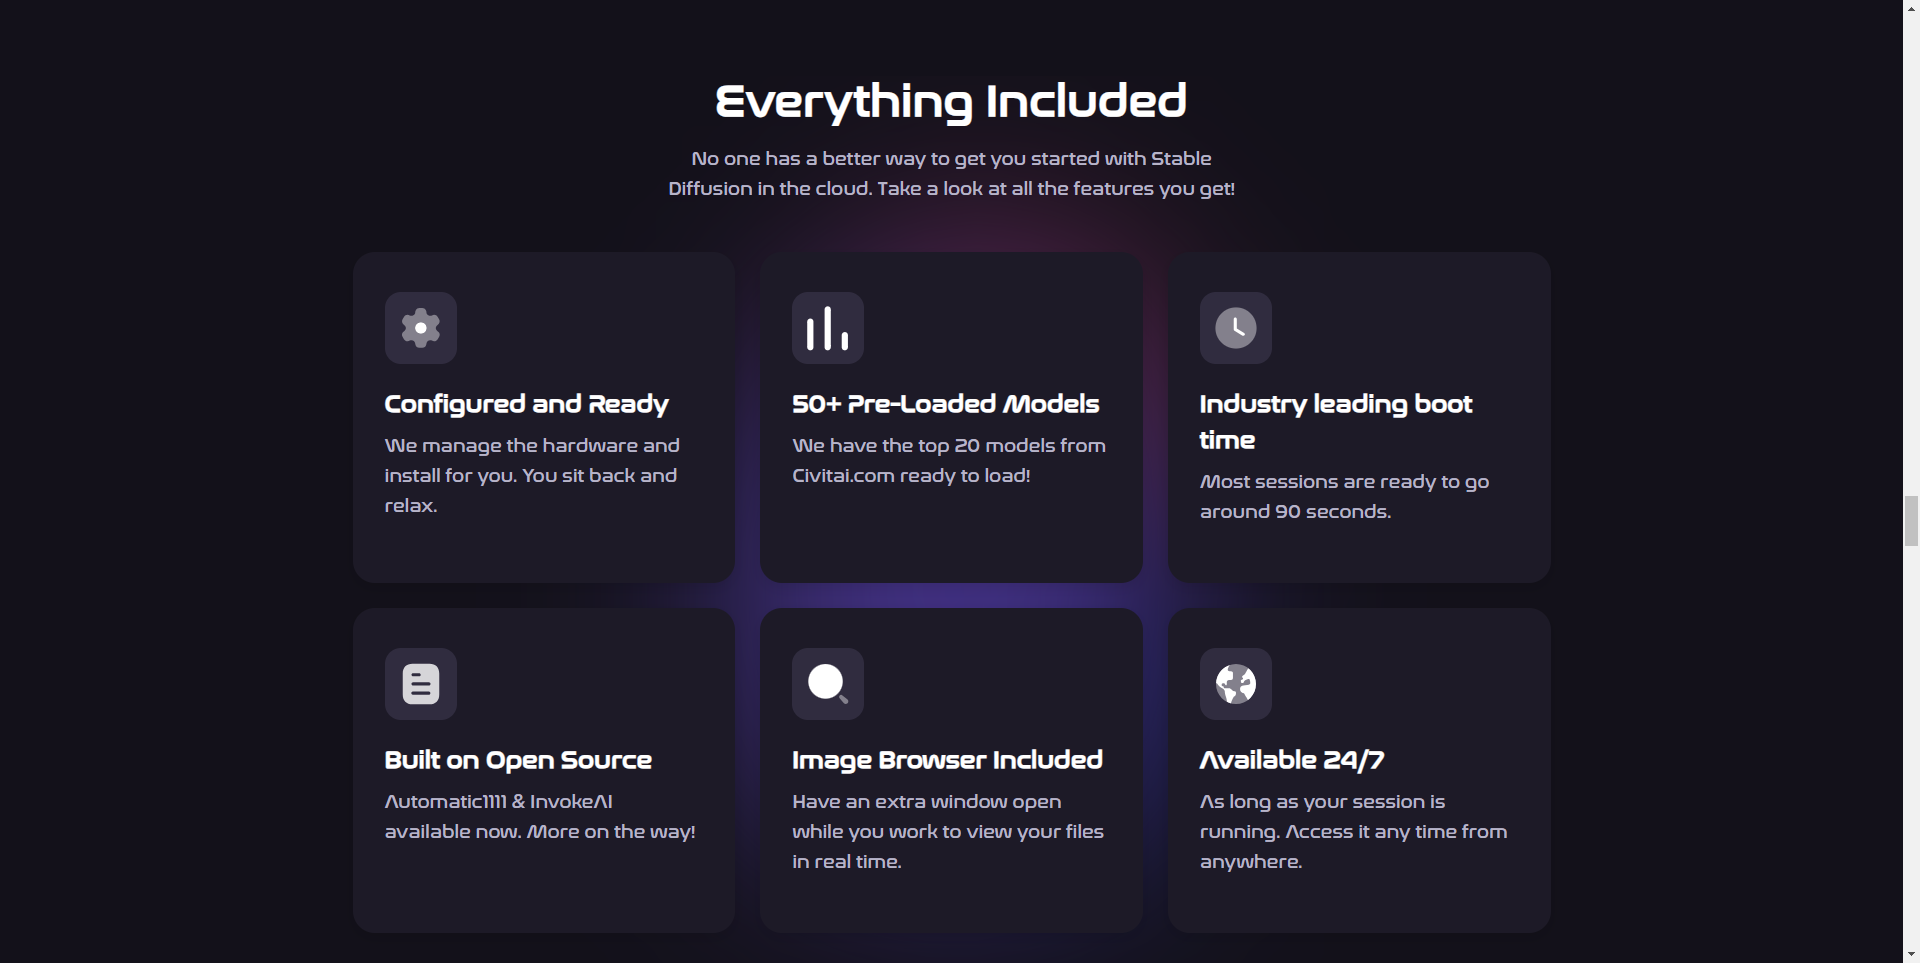Click the Stable Diffusion subtitle paragraph
The width and height of the screenshot is (1920, 963).
pos(951,174)
